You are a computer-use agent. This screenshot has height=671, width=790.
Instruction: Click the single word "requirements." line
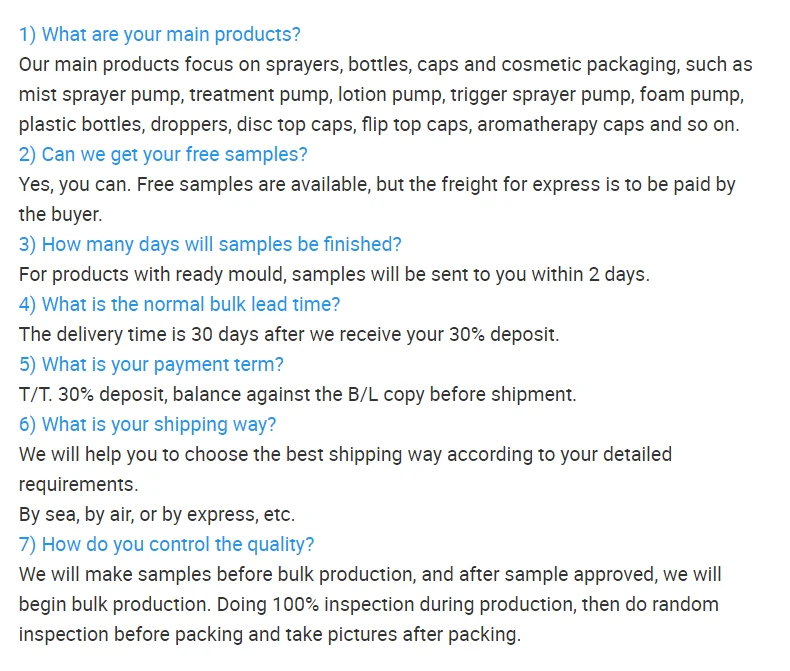[x=78, y=485]
